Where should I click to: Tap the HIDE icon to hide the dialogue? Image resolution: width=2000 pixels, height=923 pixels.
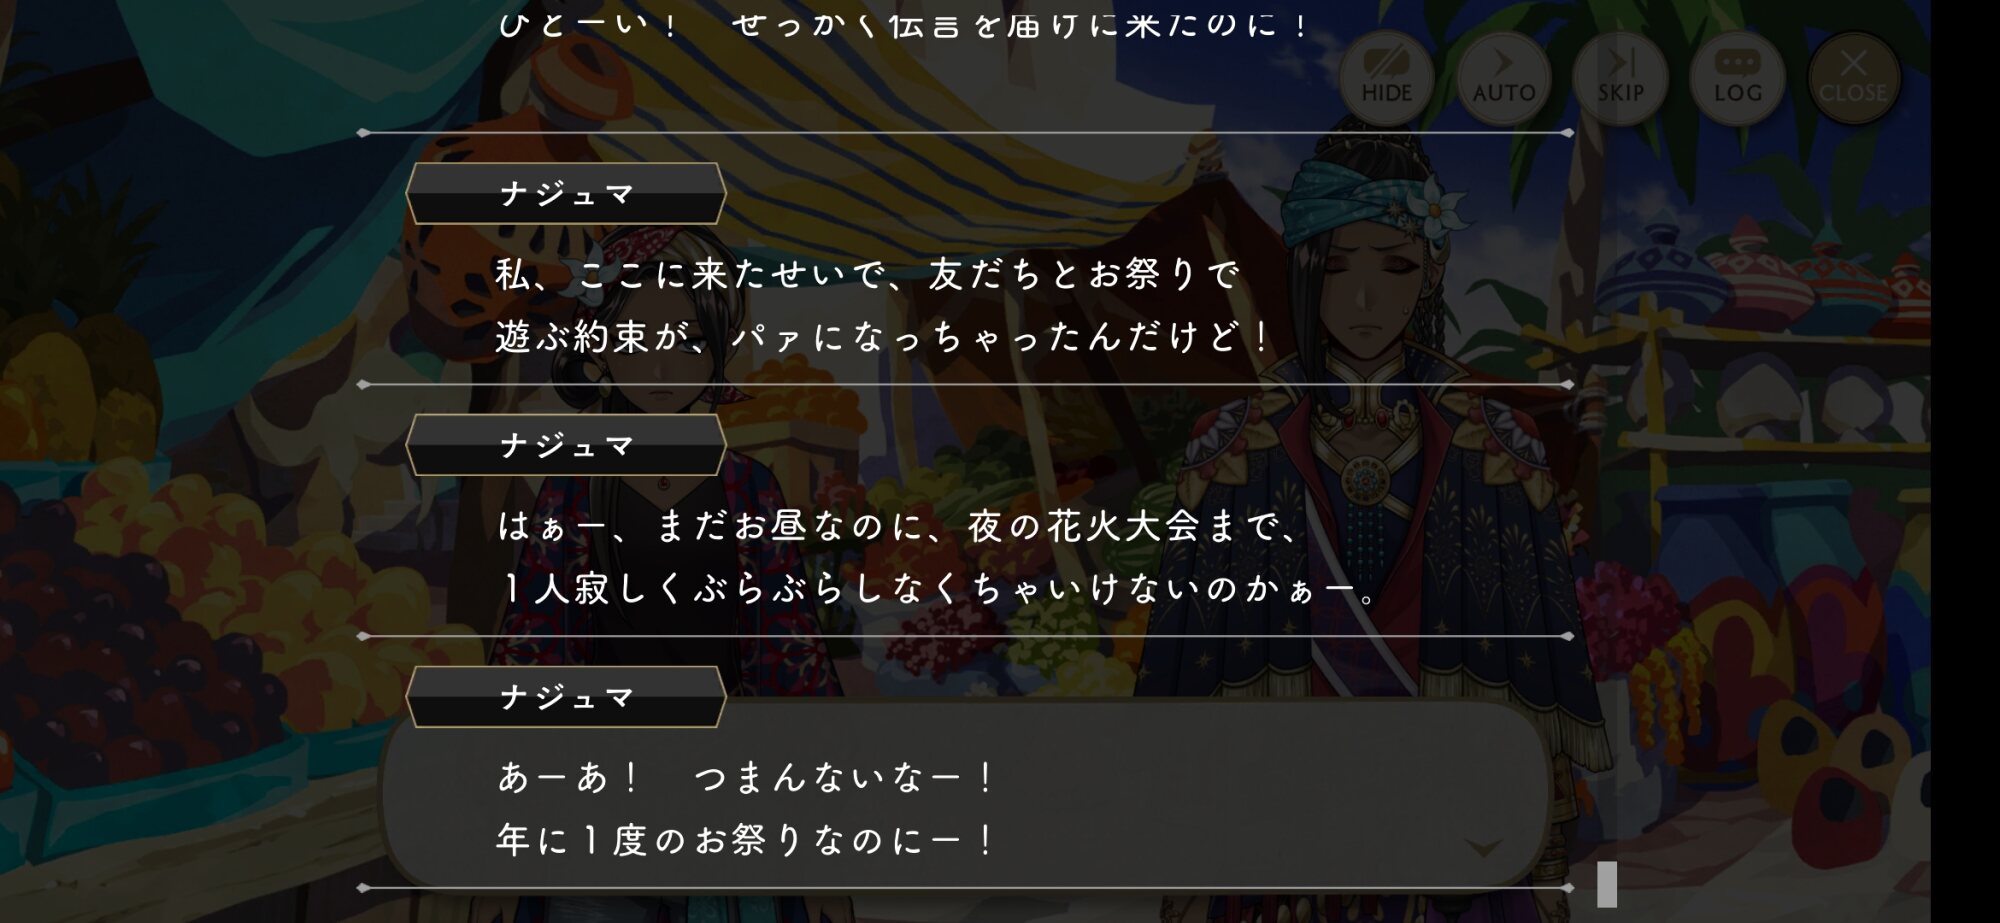(1386, 77)
